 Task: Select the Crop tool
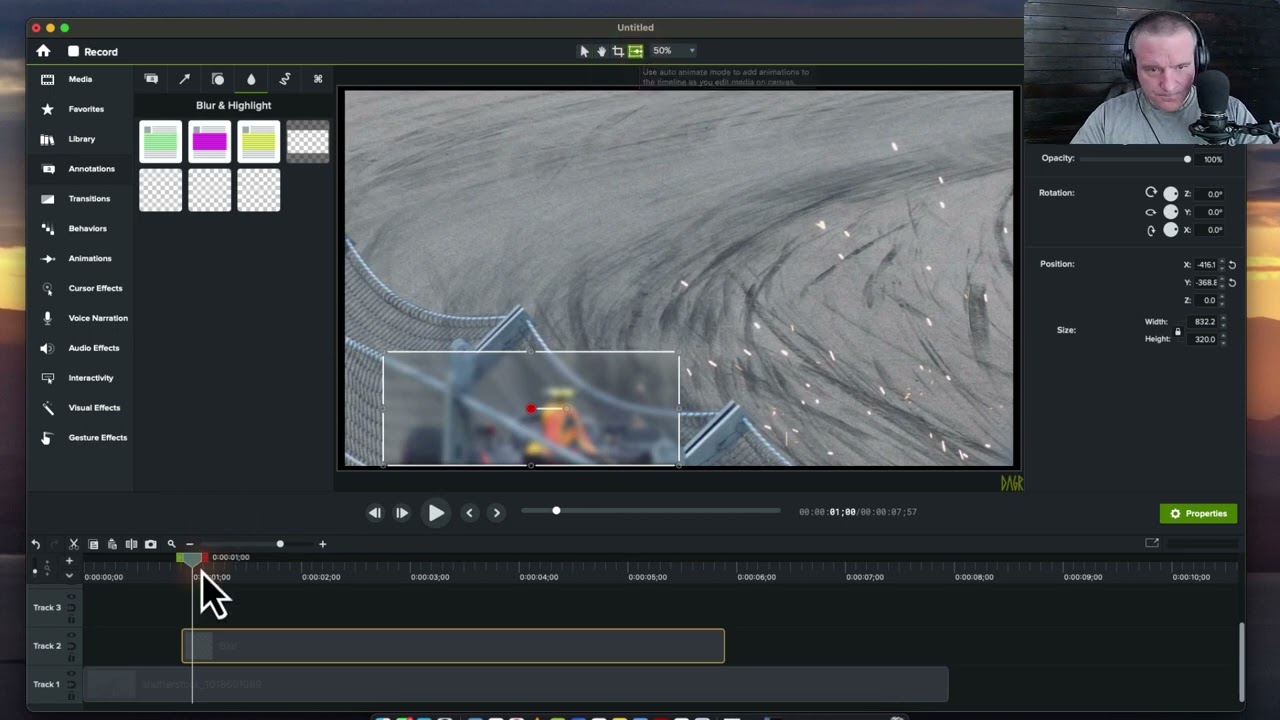click(x=618, y=51)
